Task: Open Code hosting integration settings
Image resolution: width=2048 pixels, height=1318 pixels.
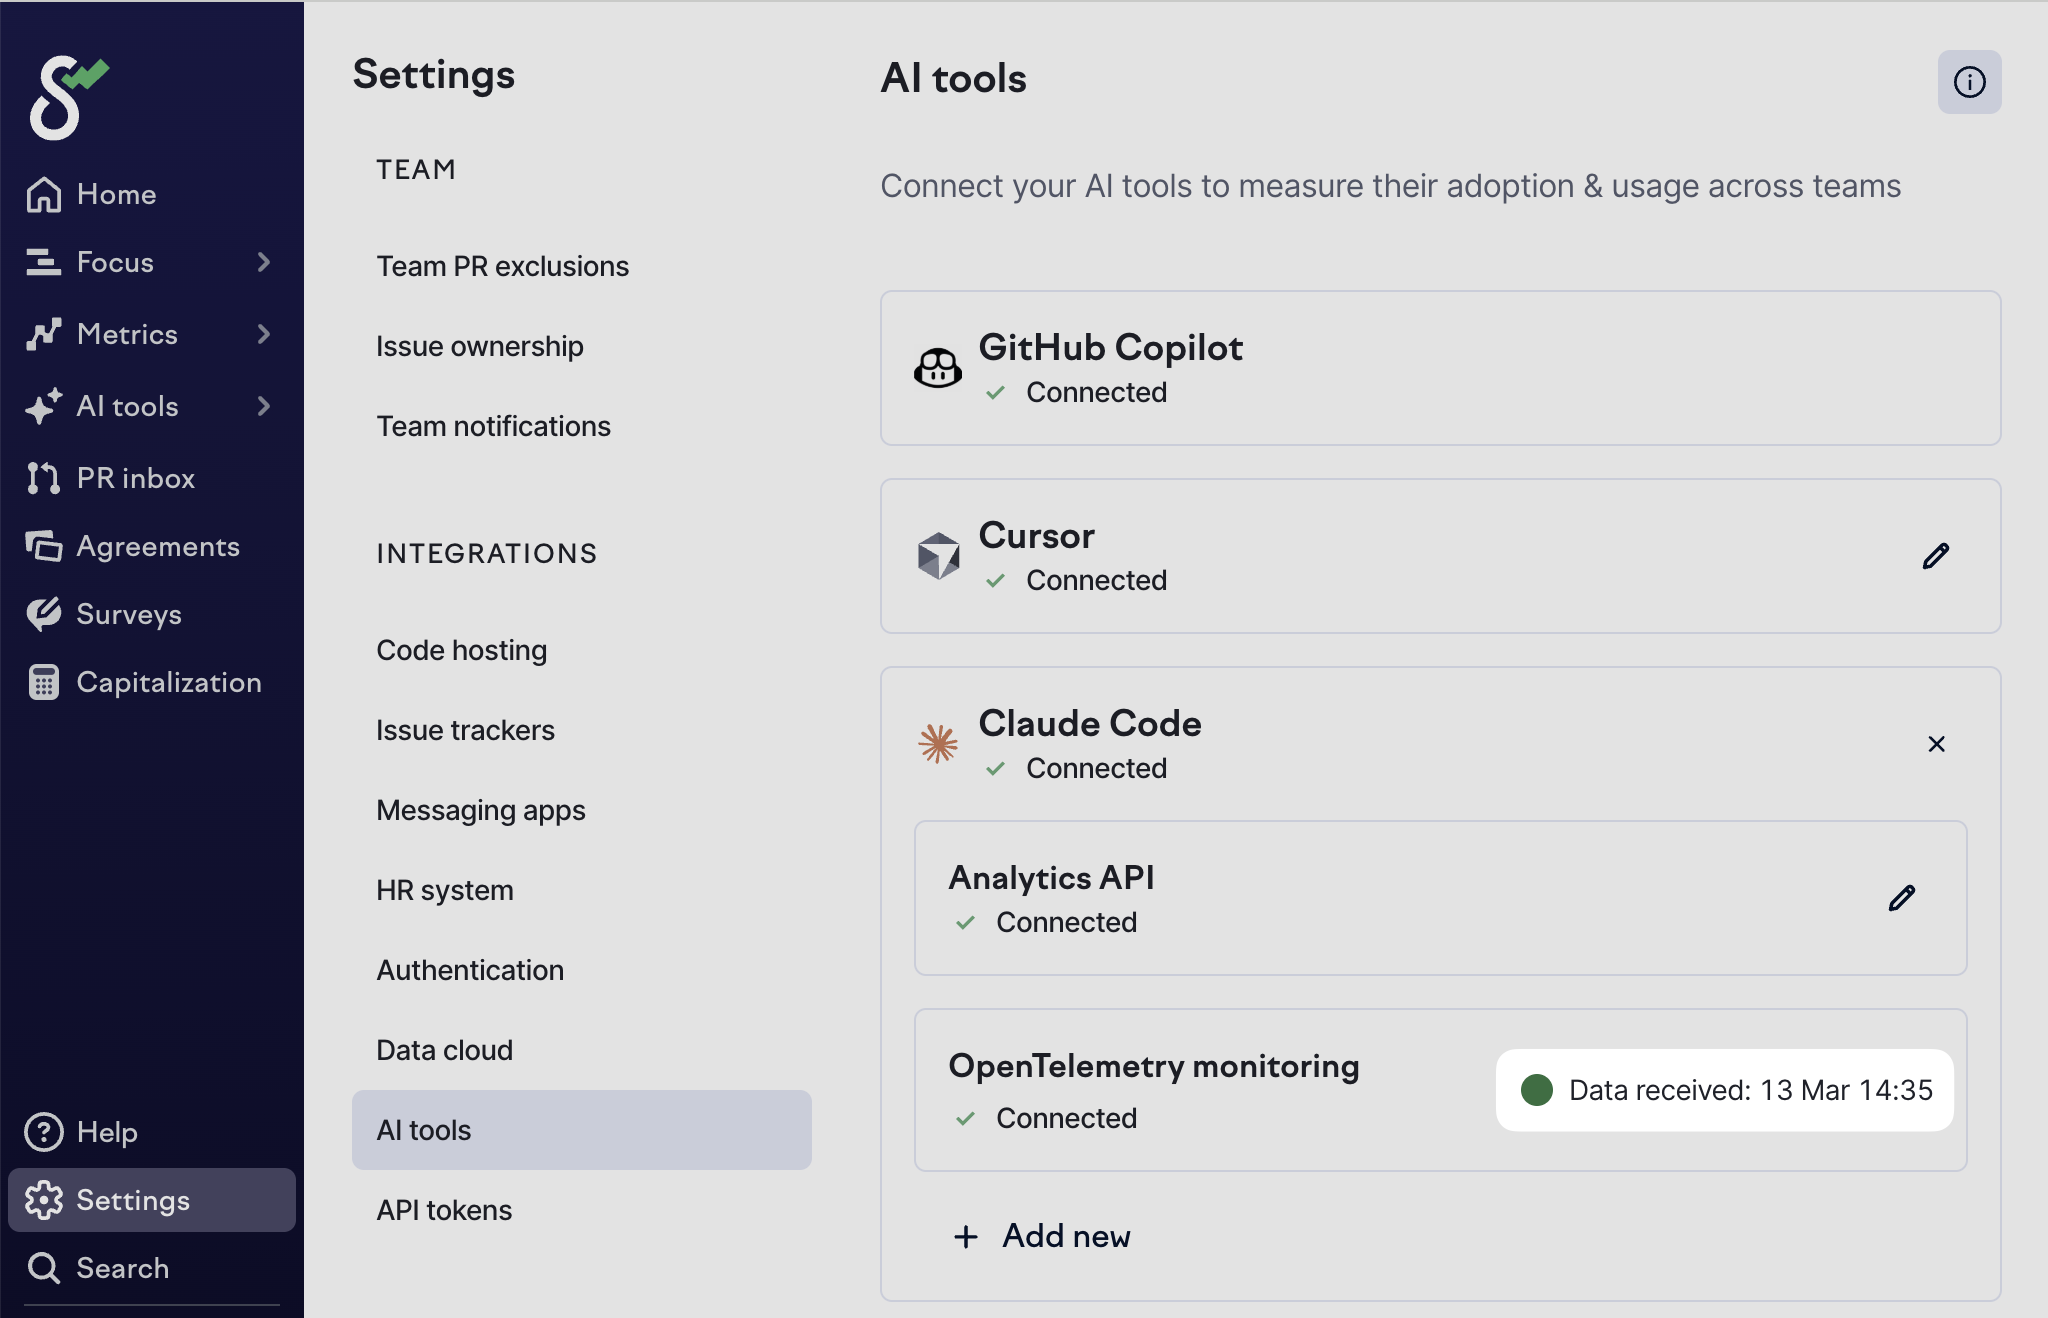Action: pos(461,650)
